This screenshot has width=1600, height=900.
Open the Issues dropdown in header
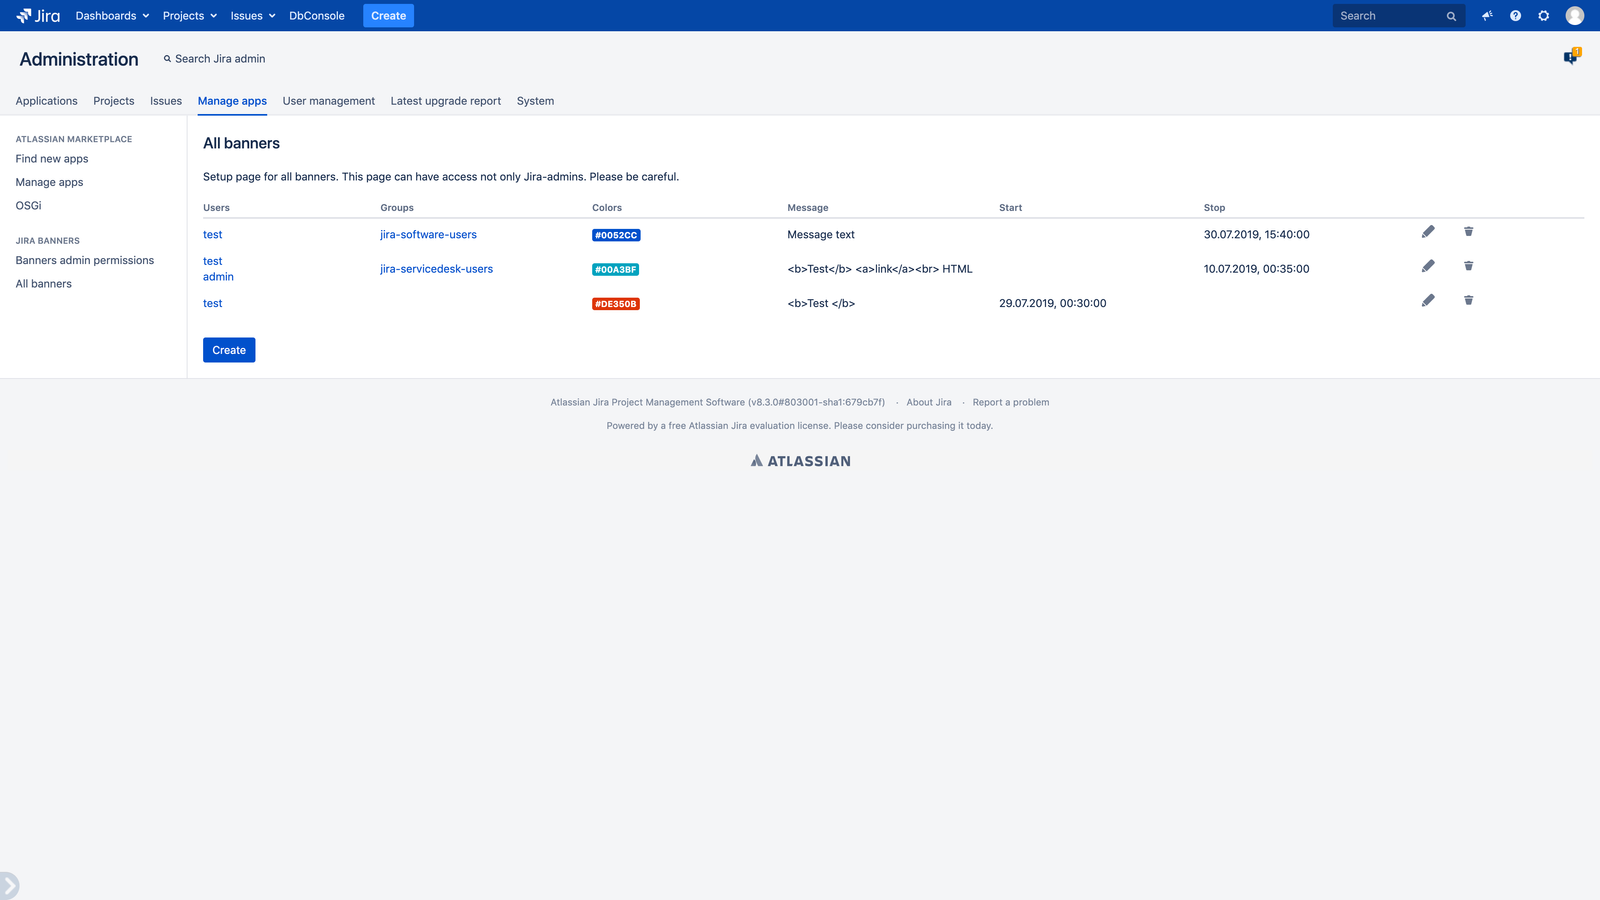click(x=253, y=16)
